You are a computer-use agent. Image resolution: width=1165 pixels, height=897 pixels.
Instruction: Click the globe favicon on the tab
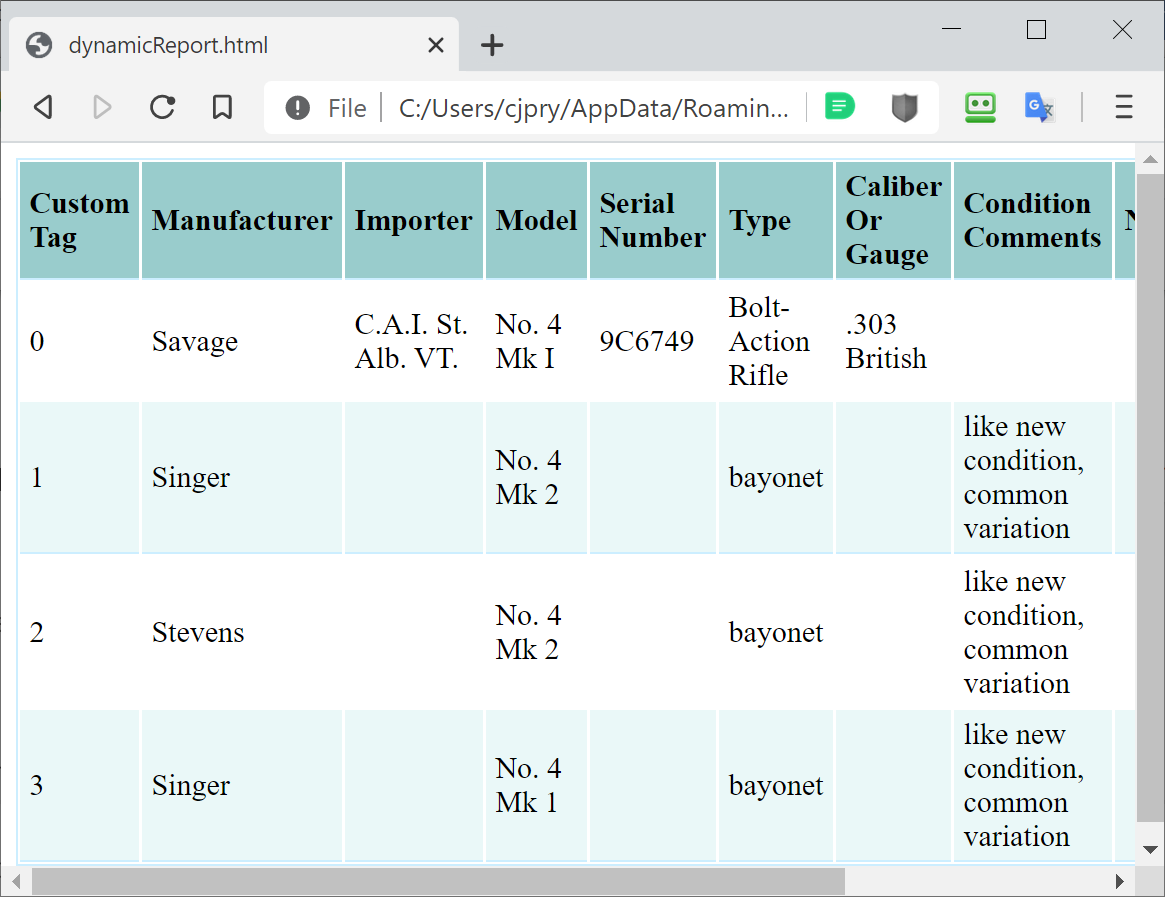(39, 45)
